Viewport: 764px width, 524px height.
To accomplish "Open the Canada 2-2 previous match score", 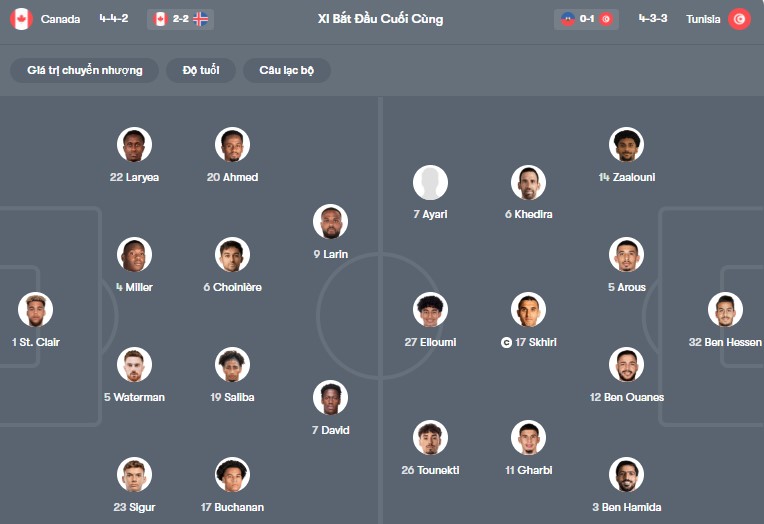I will [180, 19].
